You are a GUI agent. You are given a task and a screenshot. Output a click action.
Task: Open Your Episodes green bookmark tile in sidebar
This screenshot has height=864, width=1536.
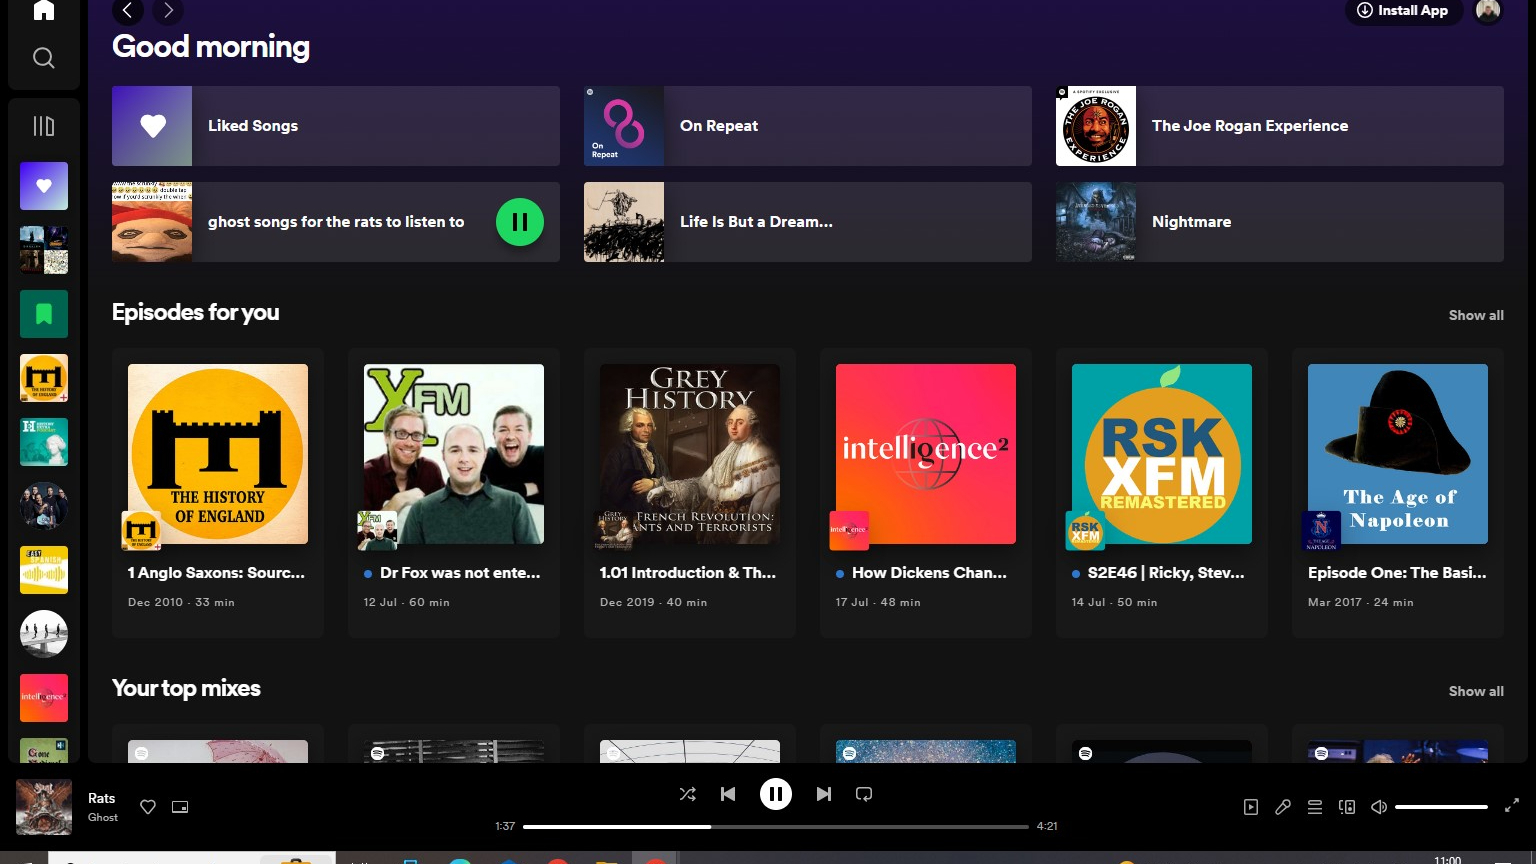point(44,314)
